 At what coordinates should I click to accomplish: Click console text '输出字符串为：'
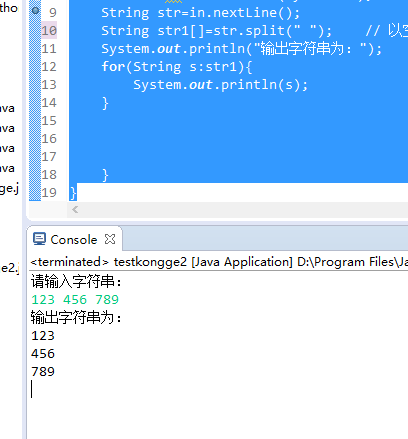pyautogui.click(x=76, y=317)
